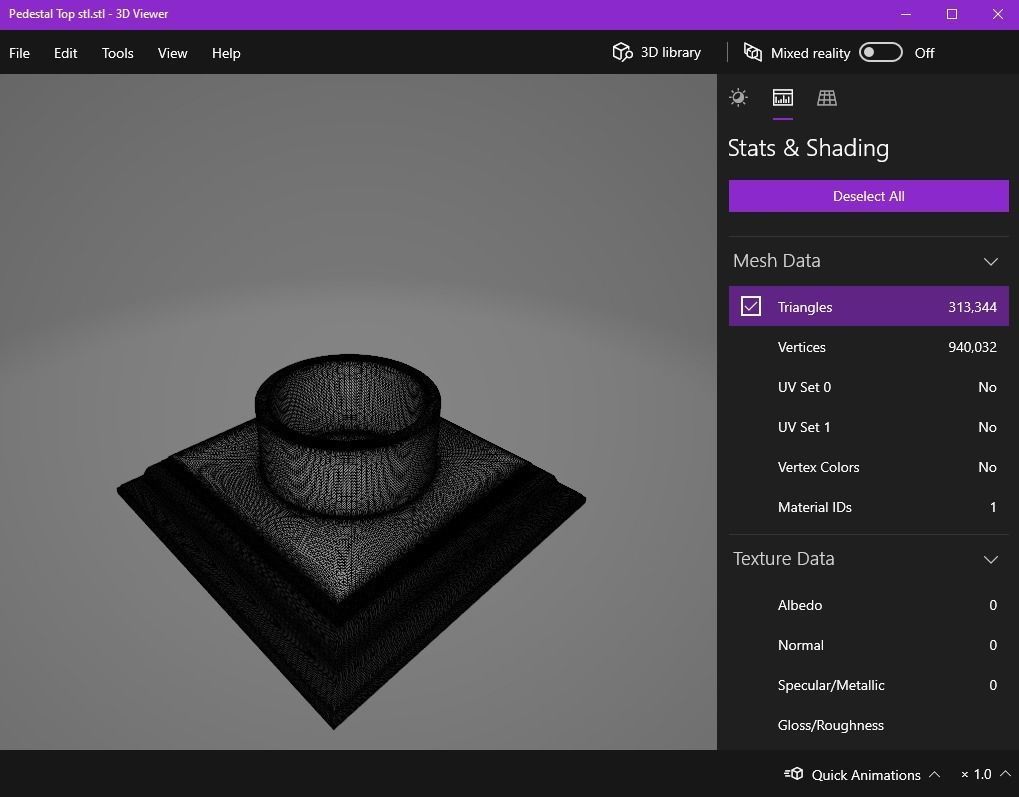This screenshot has height=797, width=1019.
Task: Open the File menu
Action: click(x=19, y=53)
